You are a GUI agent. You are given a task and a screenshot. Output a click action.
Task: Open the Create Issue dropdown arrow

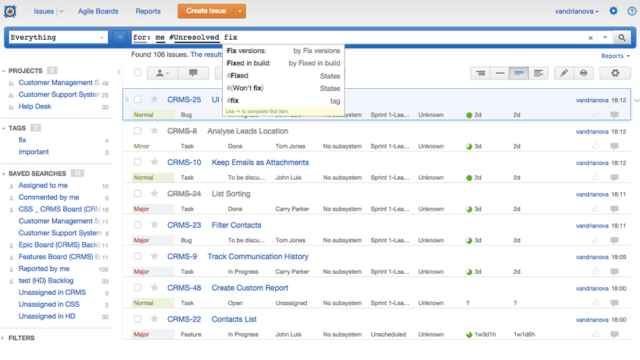point(240,11)
